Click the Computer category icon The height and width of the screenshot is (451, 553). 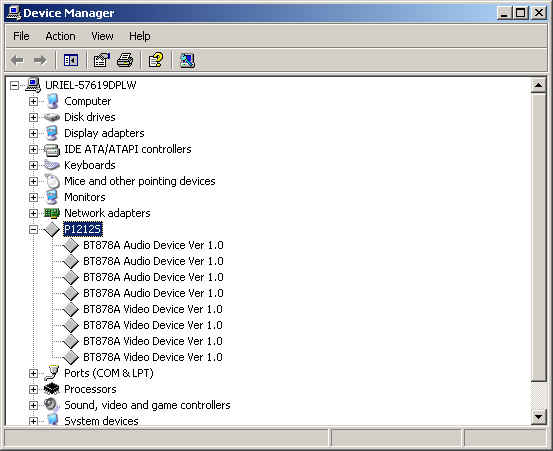pyautogui.click(x=52, y=101)
